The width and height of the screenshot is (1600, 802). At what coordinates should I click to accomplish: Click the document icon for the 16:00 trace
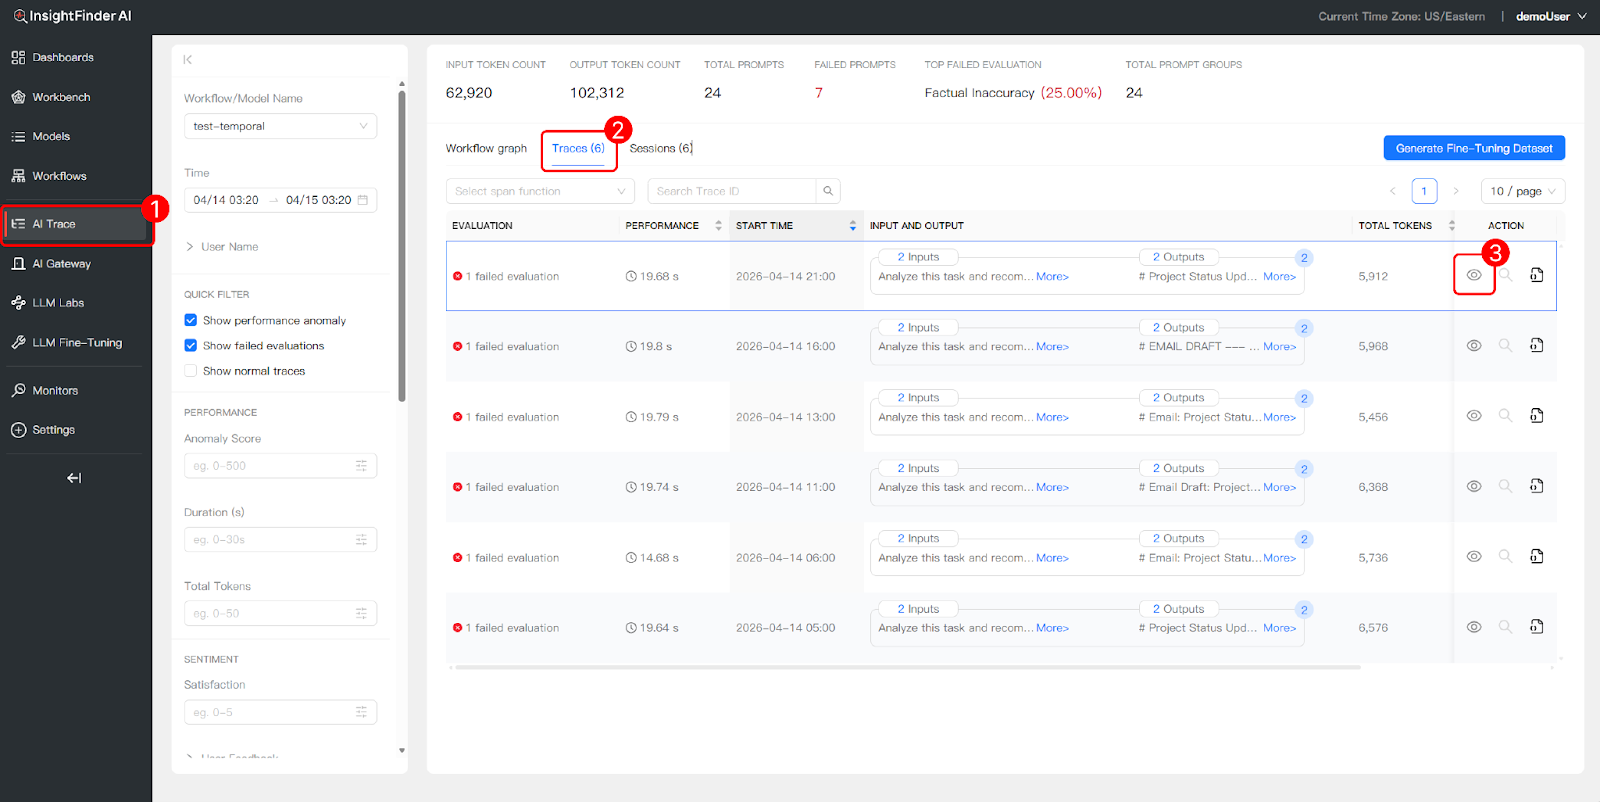pyautogui.click(x=1536, y=346)
